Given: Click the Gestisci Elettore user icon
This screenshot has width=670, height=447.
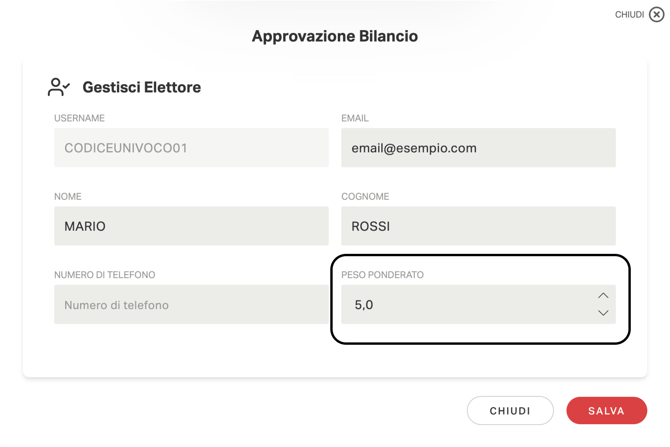Looking at the screenshot, I should (x=59, y=87).
